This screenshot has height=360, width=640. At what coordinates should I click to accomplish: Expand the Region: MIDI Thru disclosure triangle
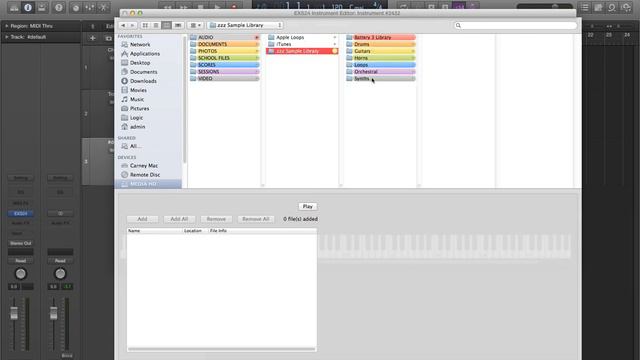pyautogui.click(x=7, y=26)
